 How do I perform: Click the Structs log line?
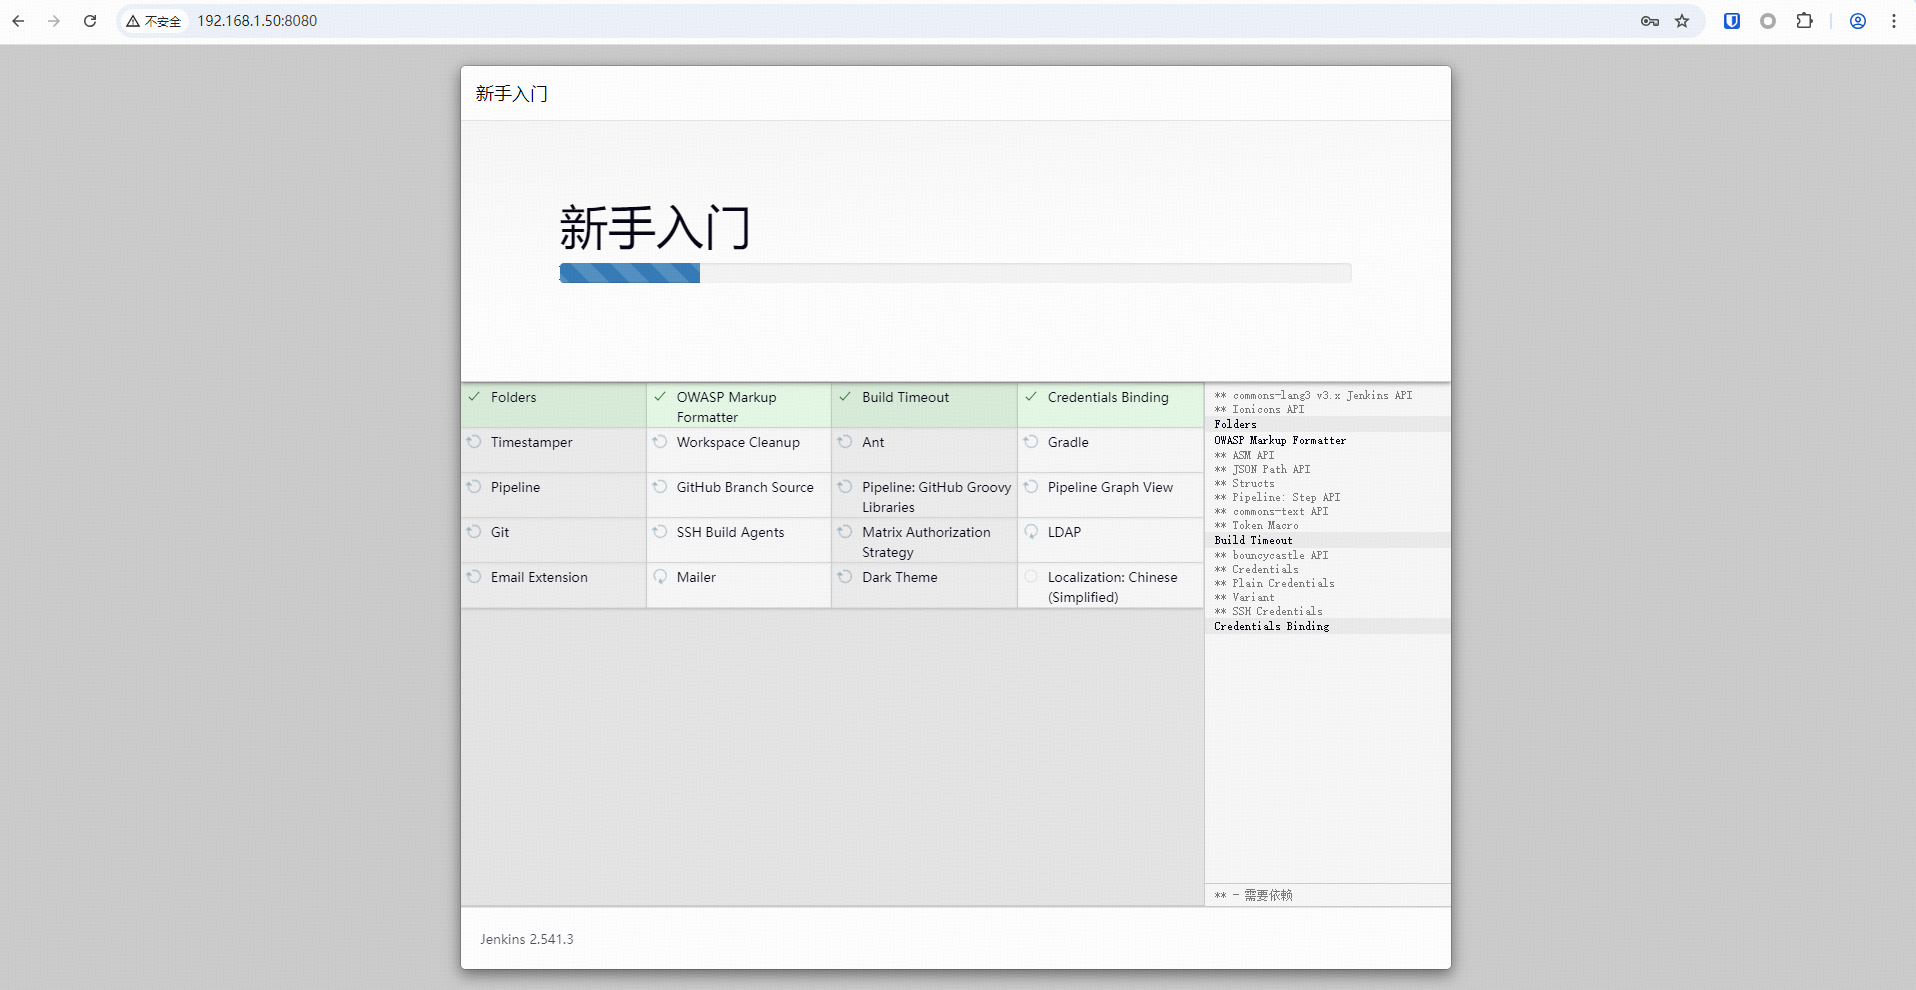(x=1244, y=483)
